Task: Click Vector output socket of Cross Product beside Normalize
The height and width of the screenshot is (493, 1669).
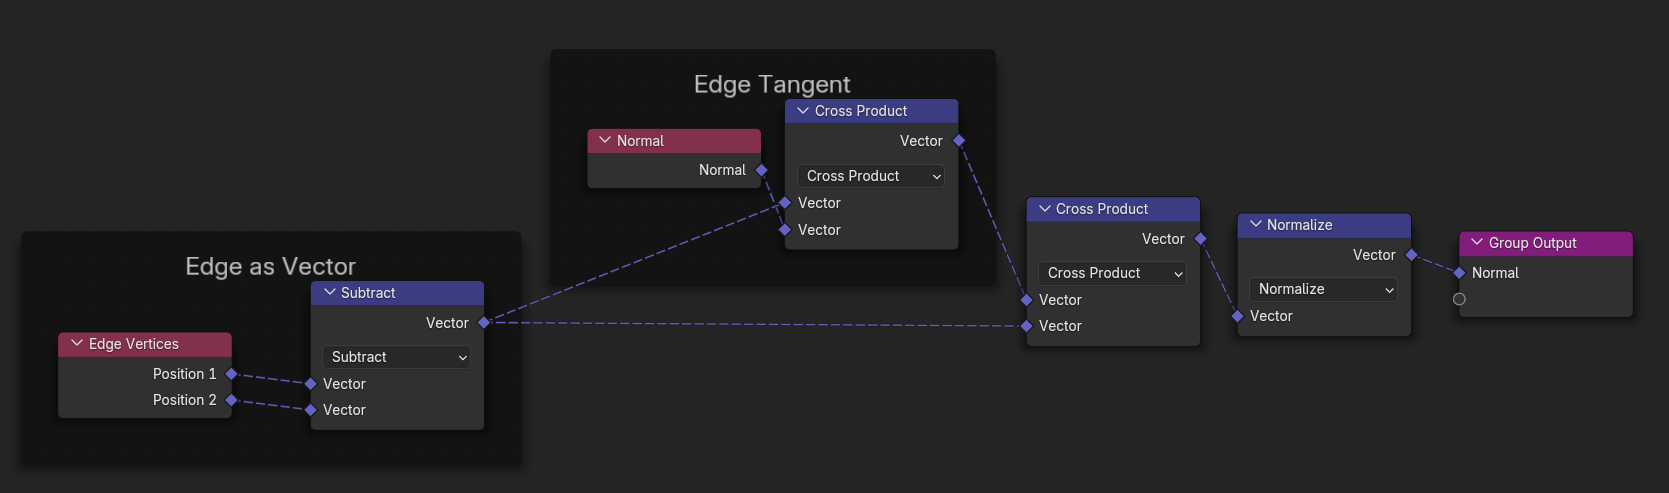Action: point(1200,239)
